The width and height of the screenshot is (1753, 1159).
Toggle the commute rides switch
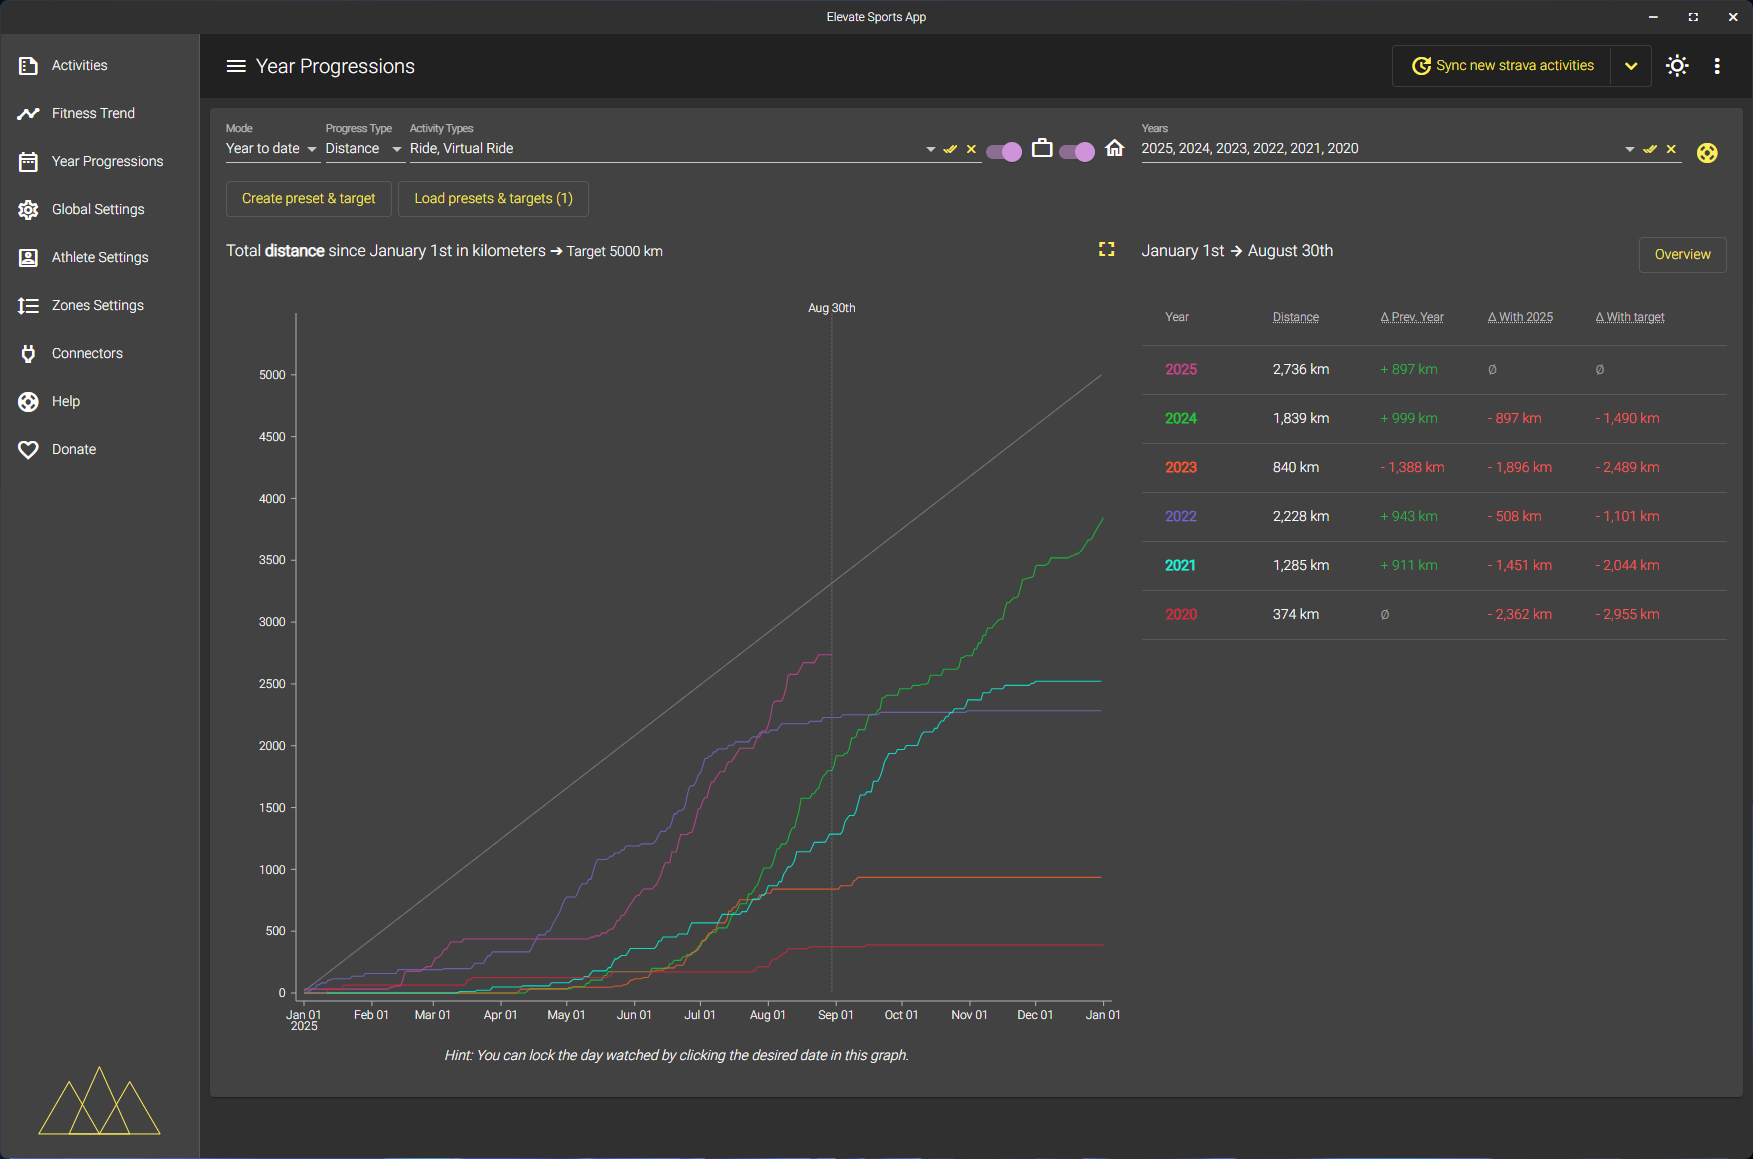(x=1004, y=151)
